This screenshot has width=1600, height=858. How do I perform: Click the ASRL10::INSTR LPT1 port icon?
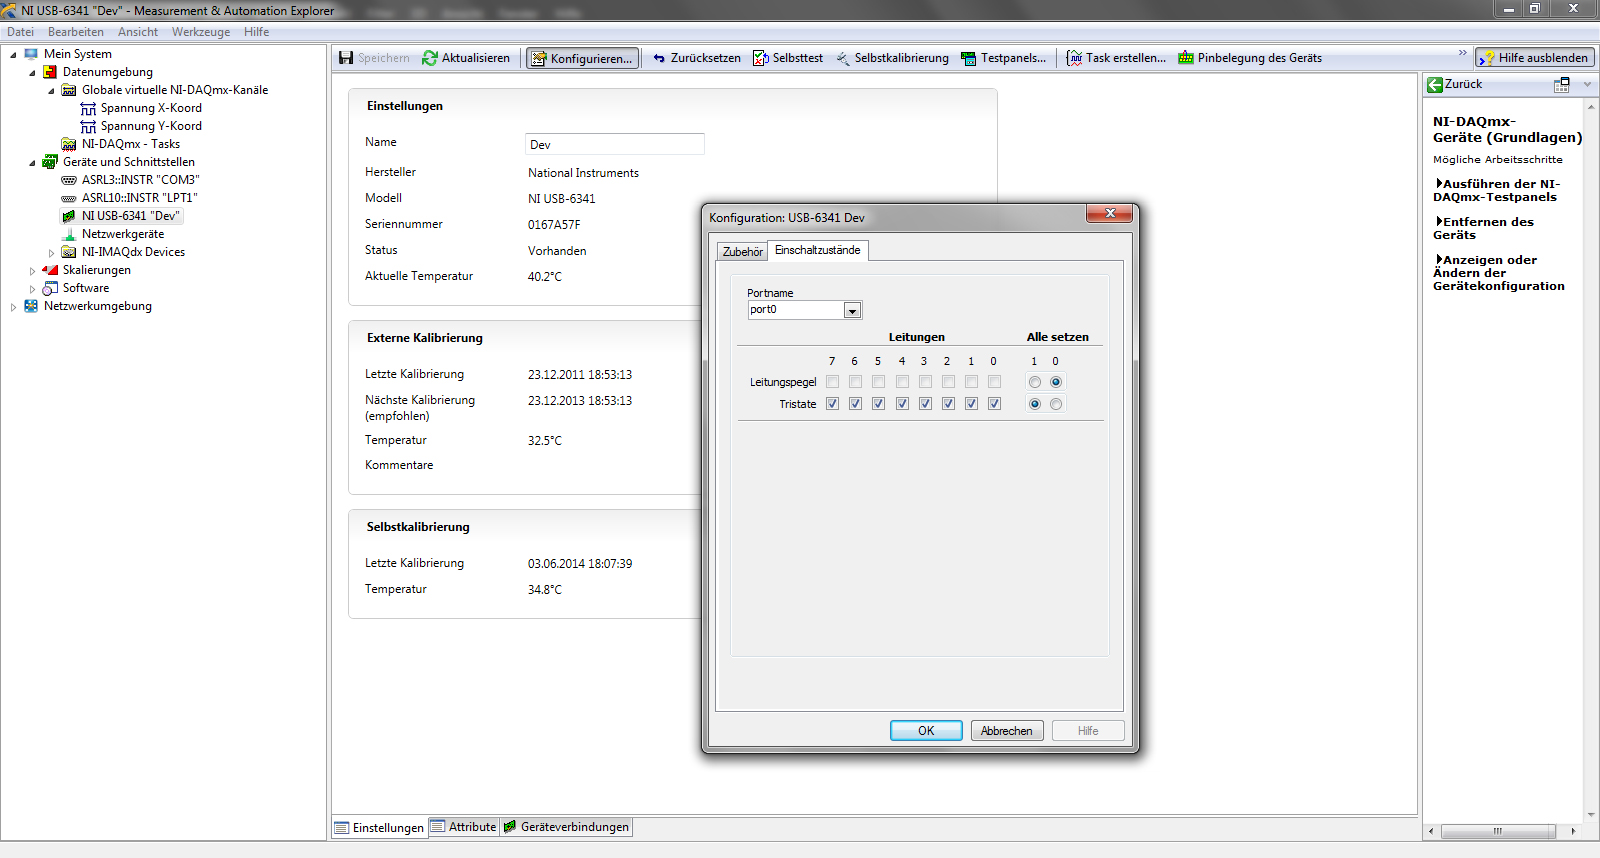pyautogui.click(x=69, y=198)
